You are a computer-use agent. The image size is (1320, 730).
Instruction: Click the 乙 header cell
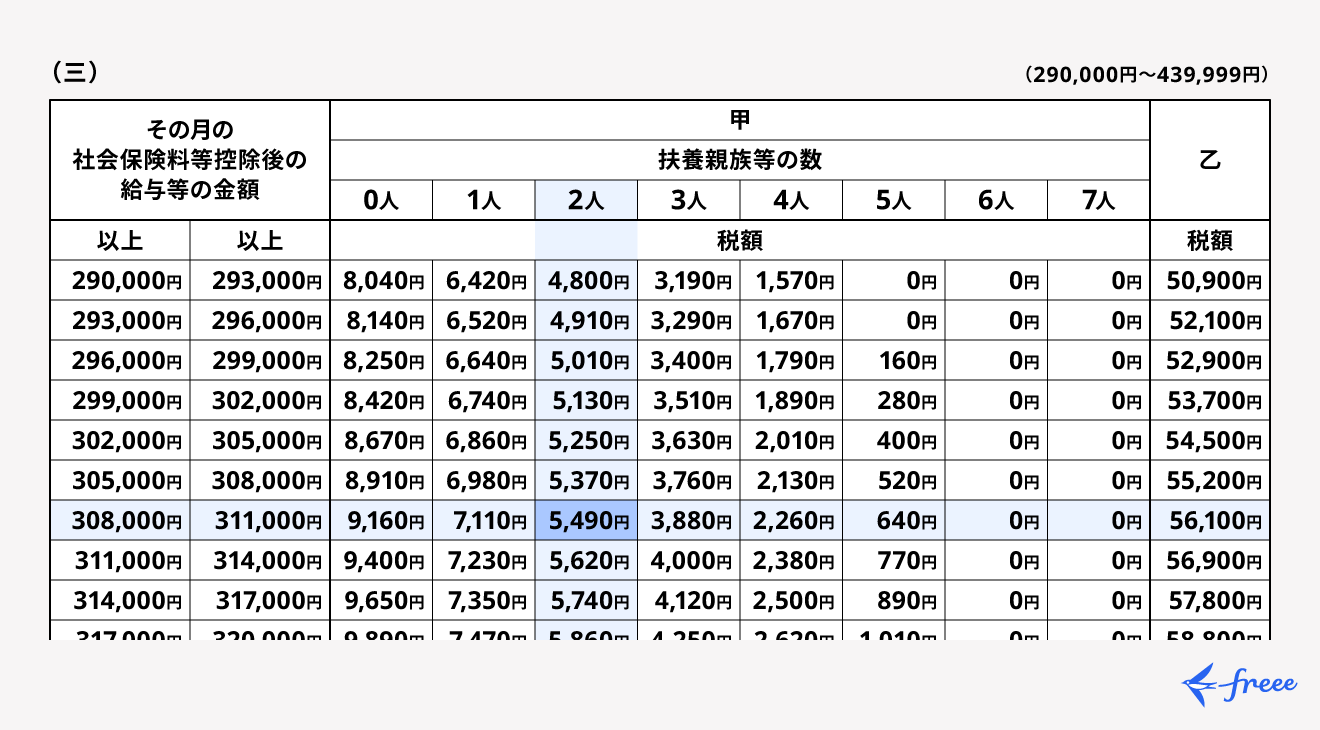pos(1210,160)
